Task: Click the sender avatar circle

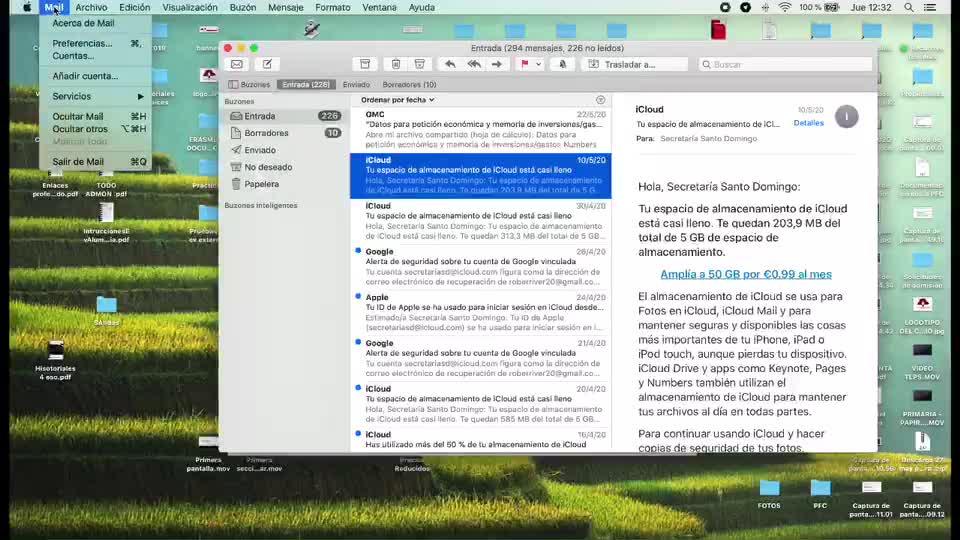Action: (847, 116)
